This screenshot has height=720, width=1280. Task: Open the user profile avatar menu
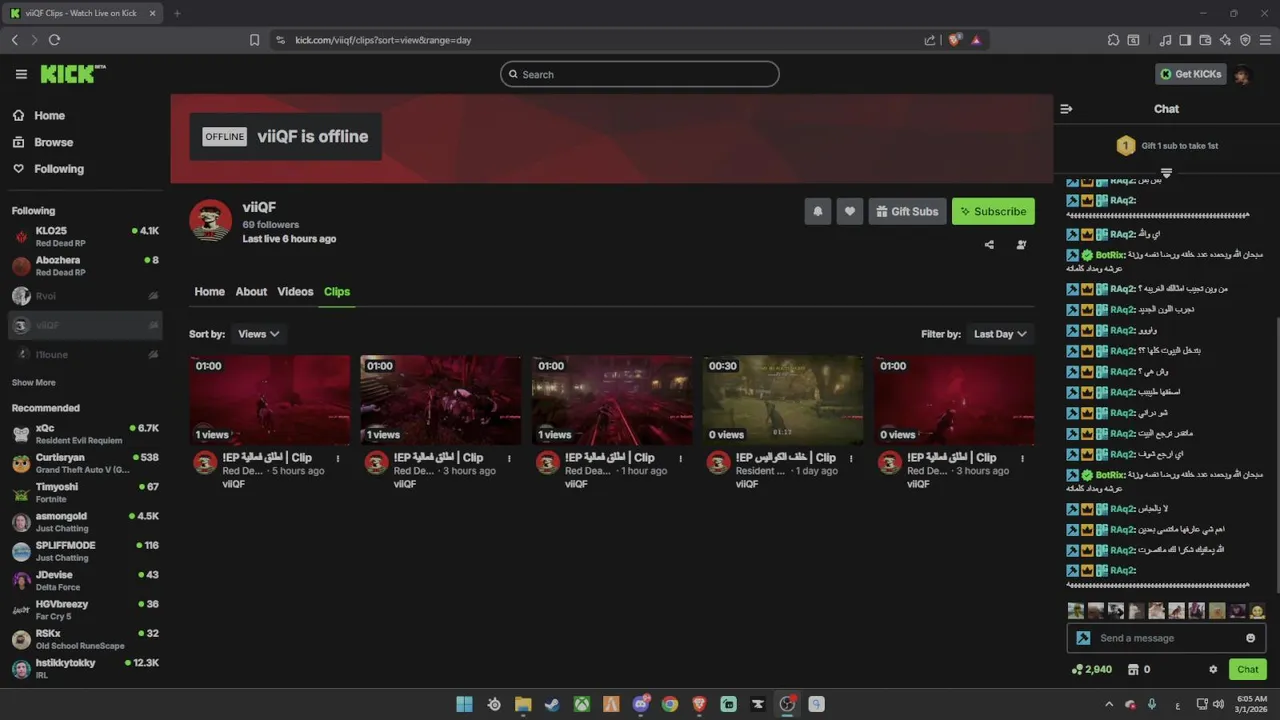point(1243,74)
